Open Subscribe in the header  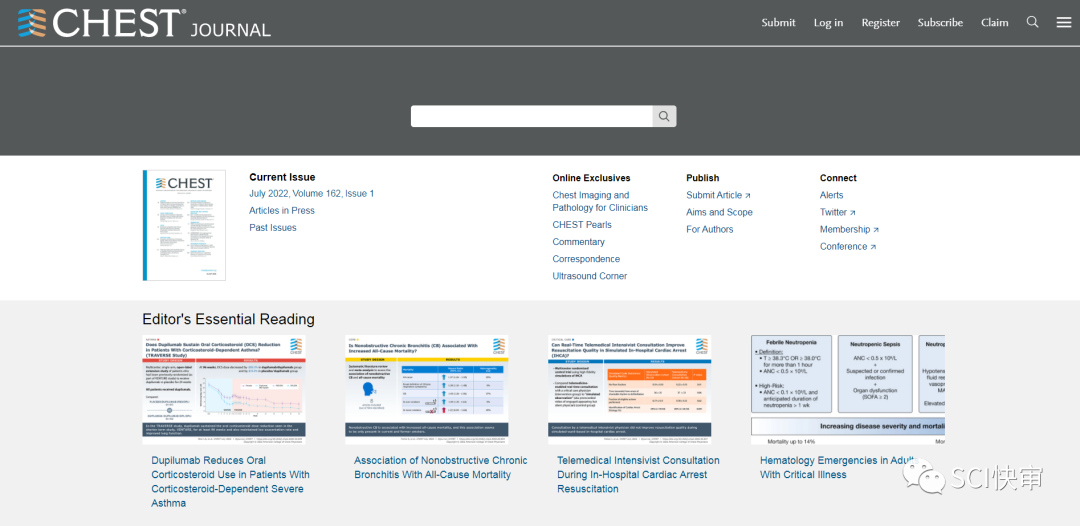(x=940, y=23)
